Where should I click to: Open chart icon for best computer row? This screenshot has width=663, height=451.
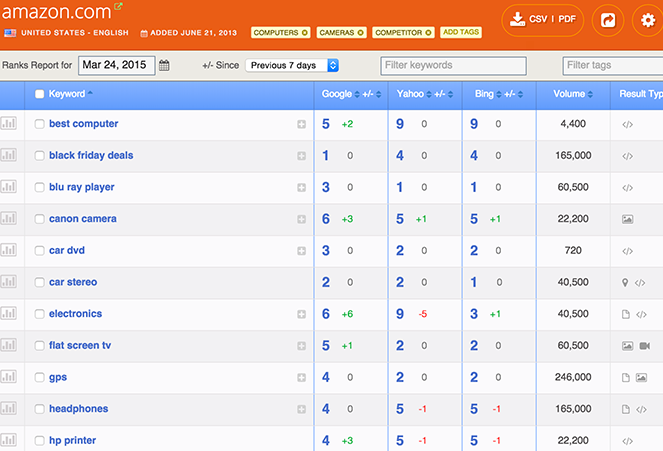click(8, 123)
